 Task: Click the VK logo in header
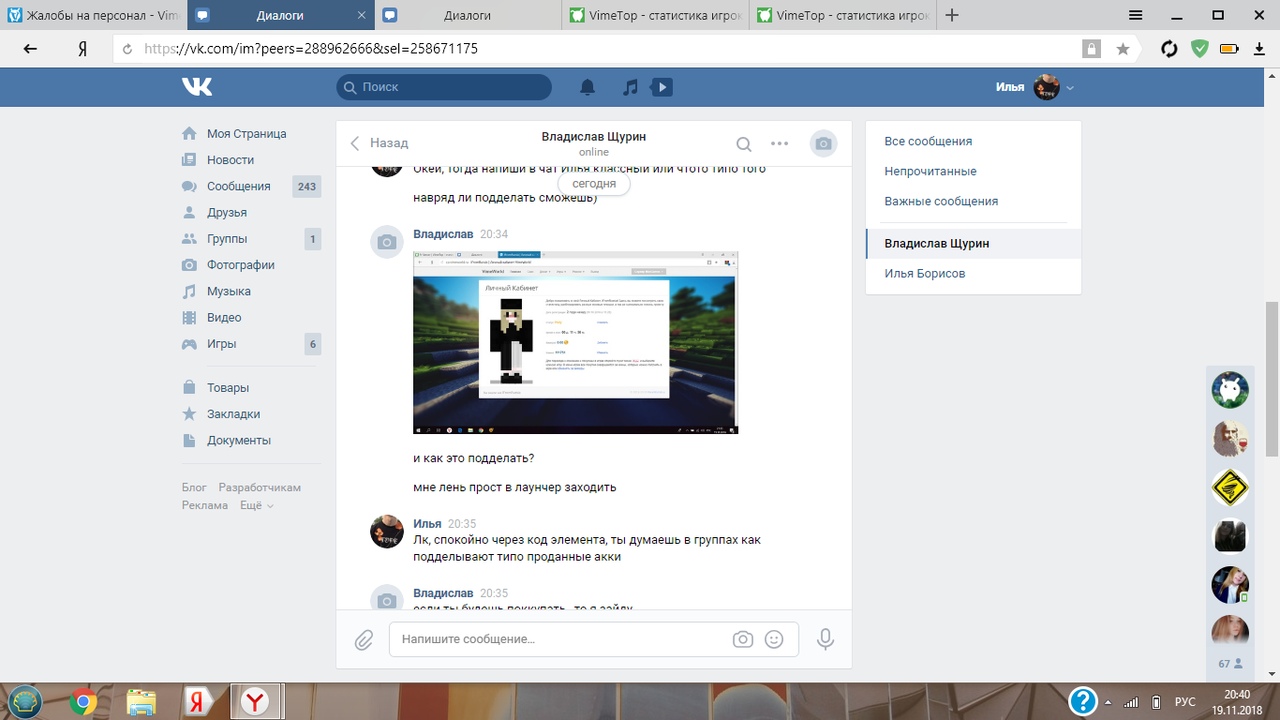pyautogui.click(x=197, y=87)
